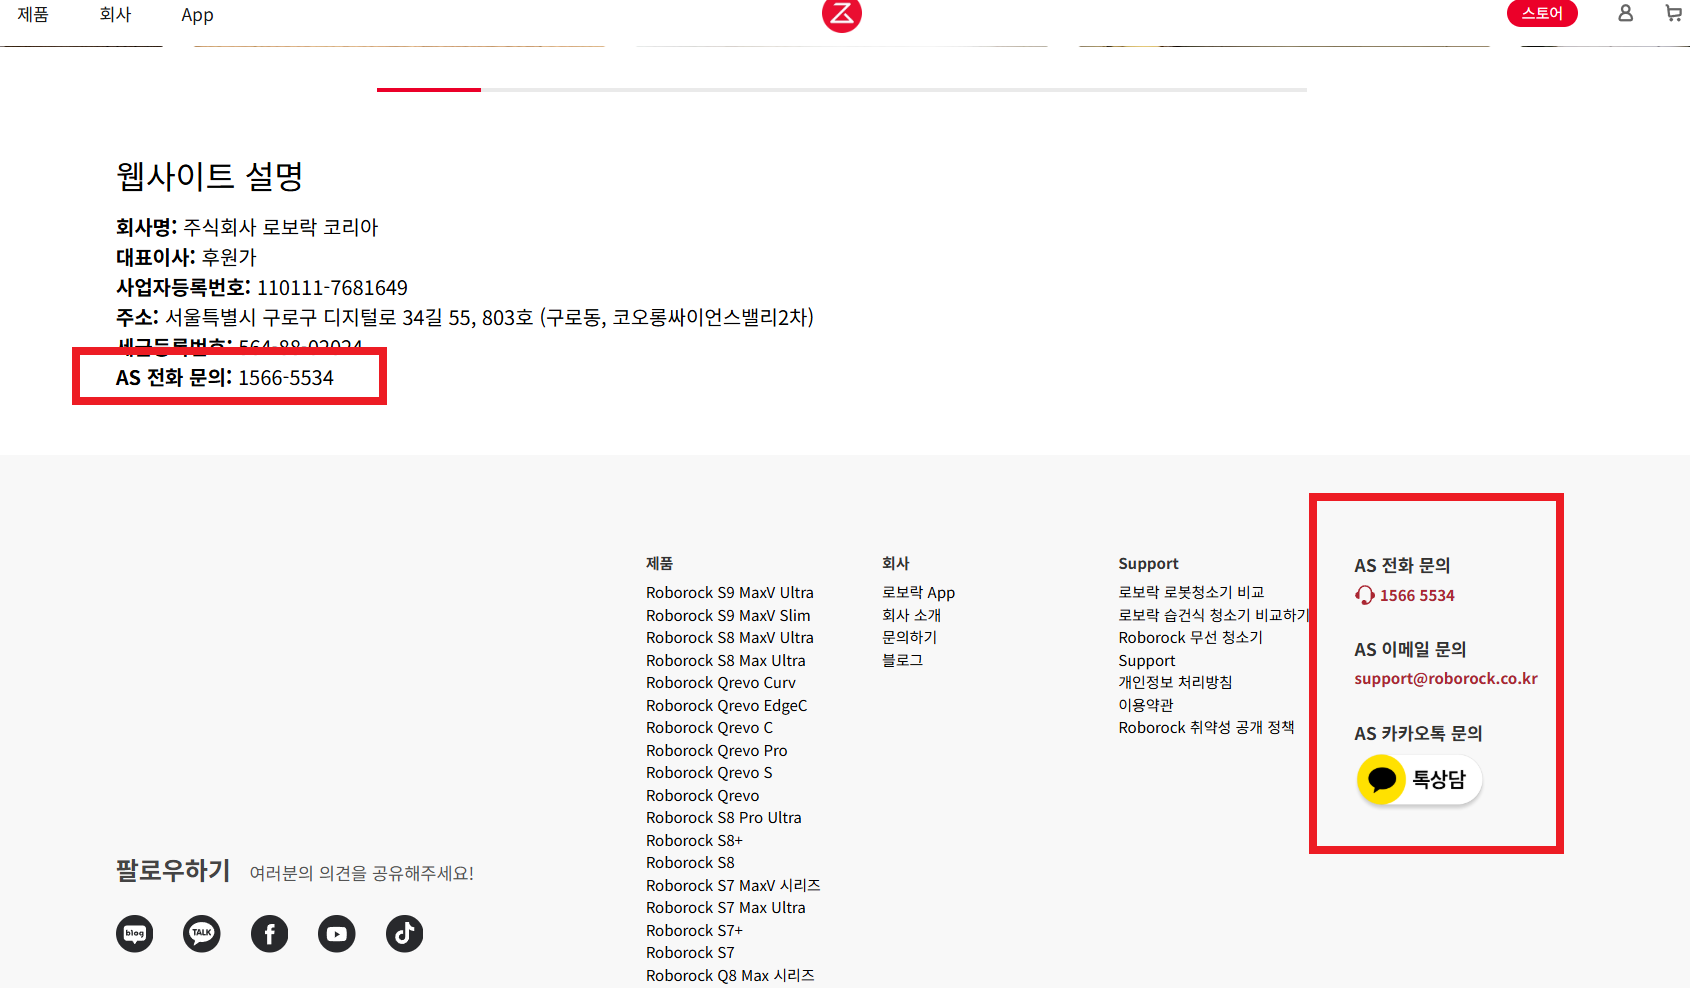Email support@roborock.co.kr link
Image resolution: width=1690 pixels, height=988 pixels.
point(1446,679)
